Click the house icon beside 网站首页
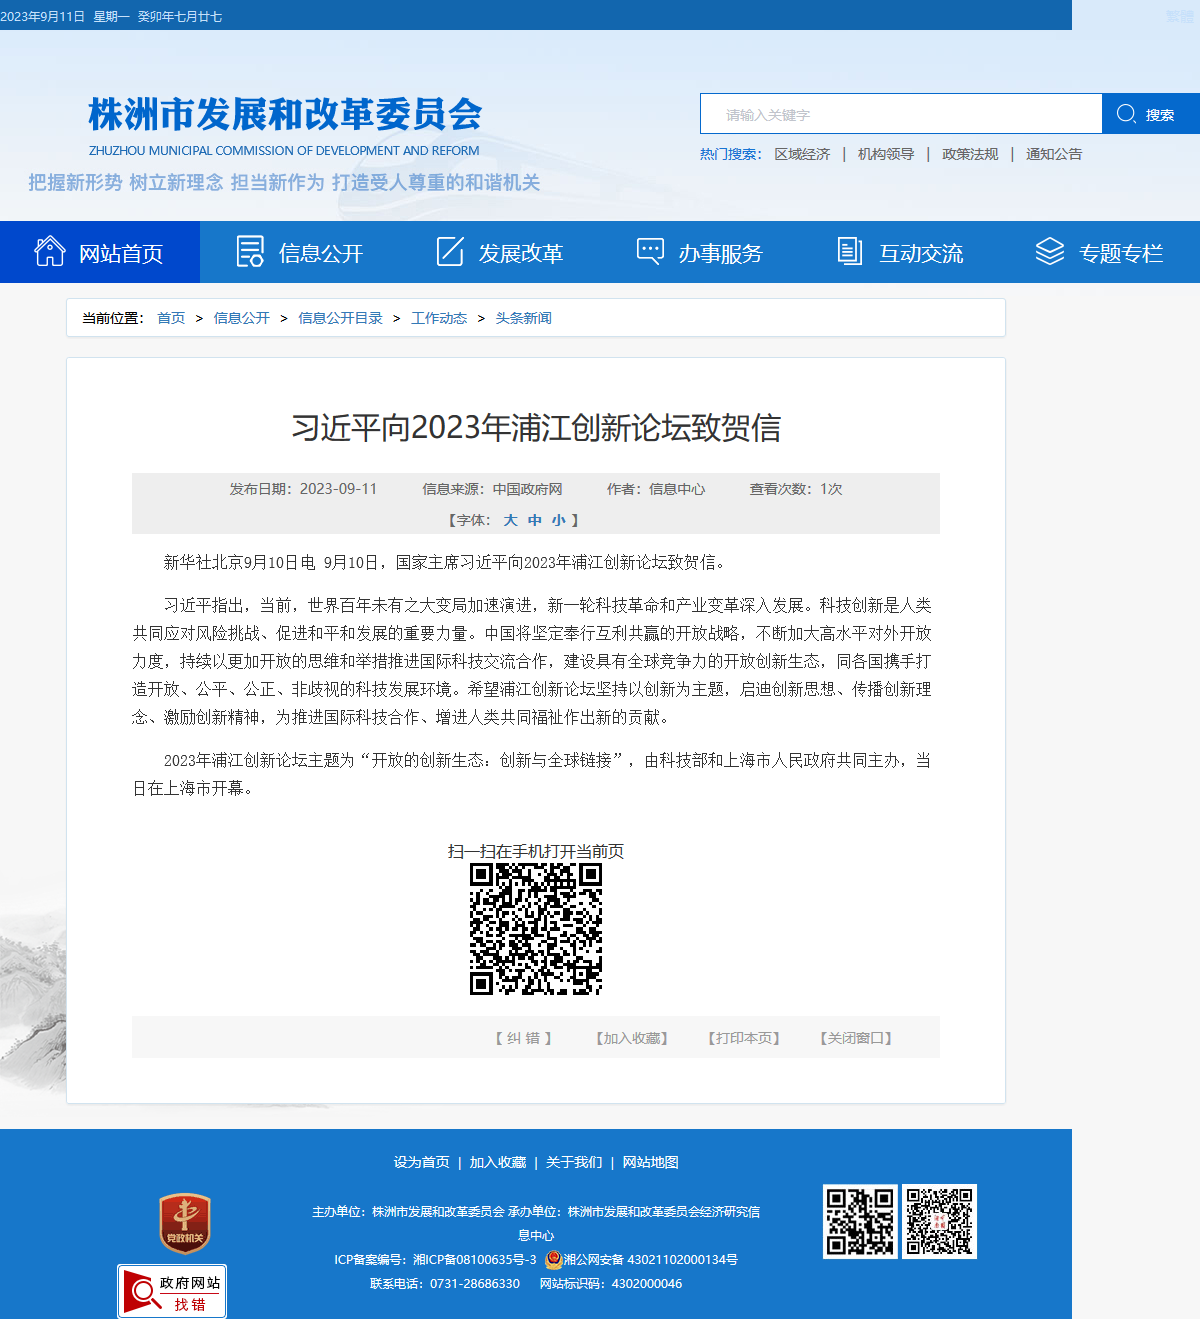 pos(50,251)
